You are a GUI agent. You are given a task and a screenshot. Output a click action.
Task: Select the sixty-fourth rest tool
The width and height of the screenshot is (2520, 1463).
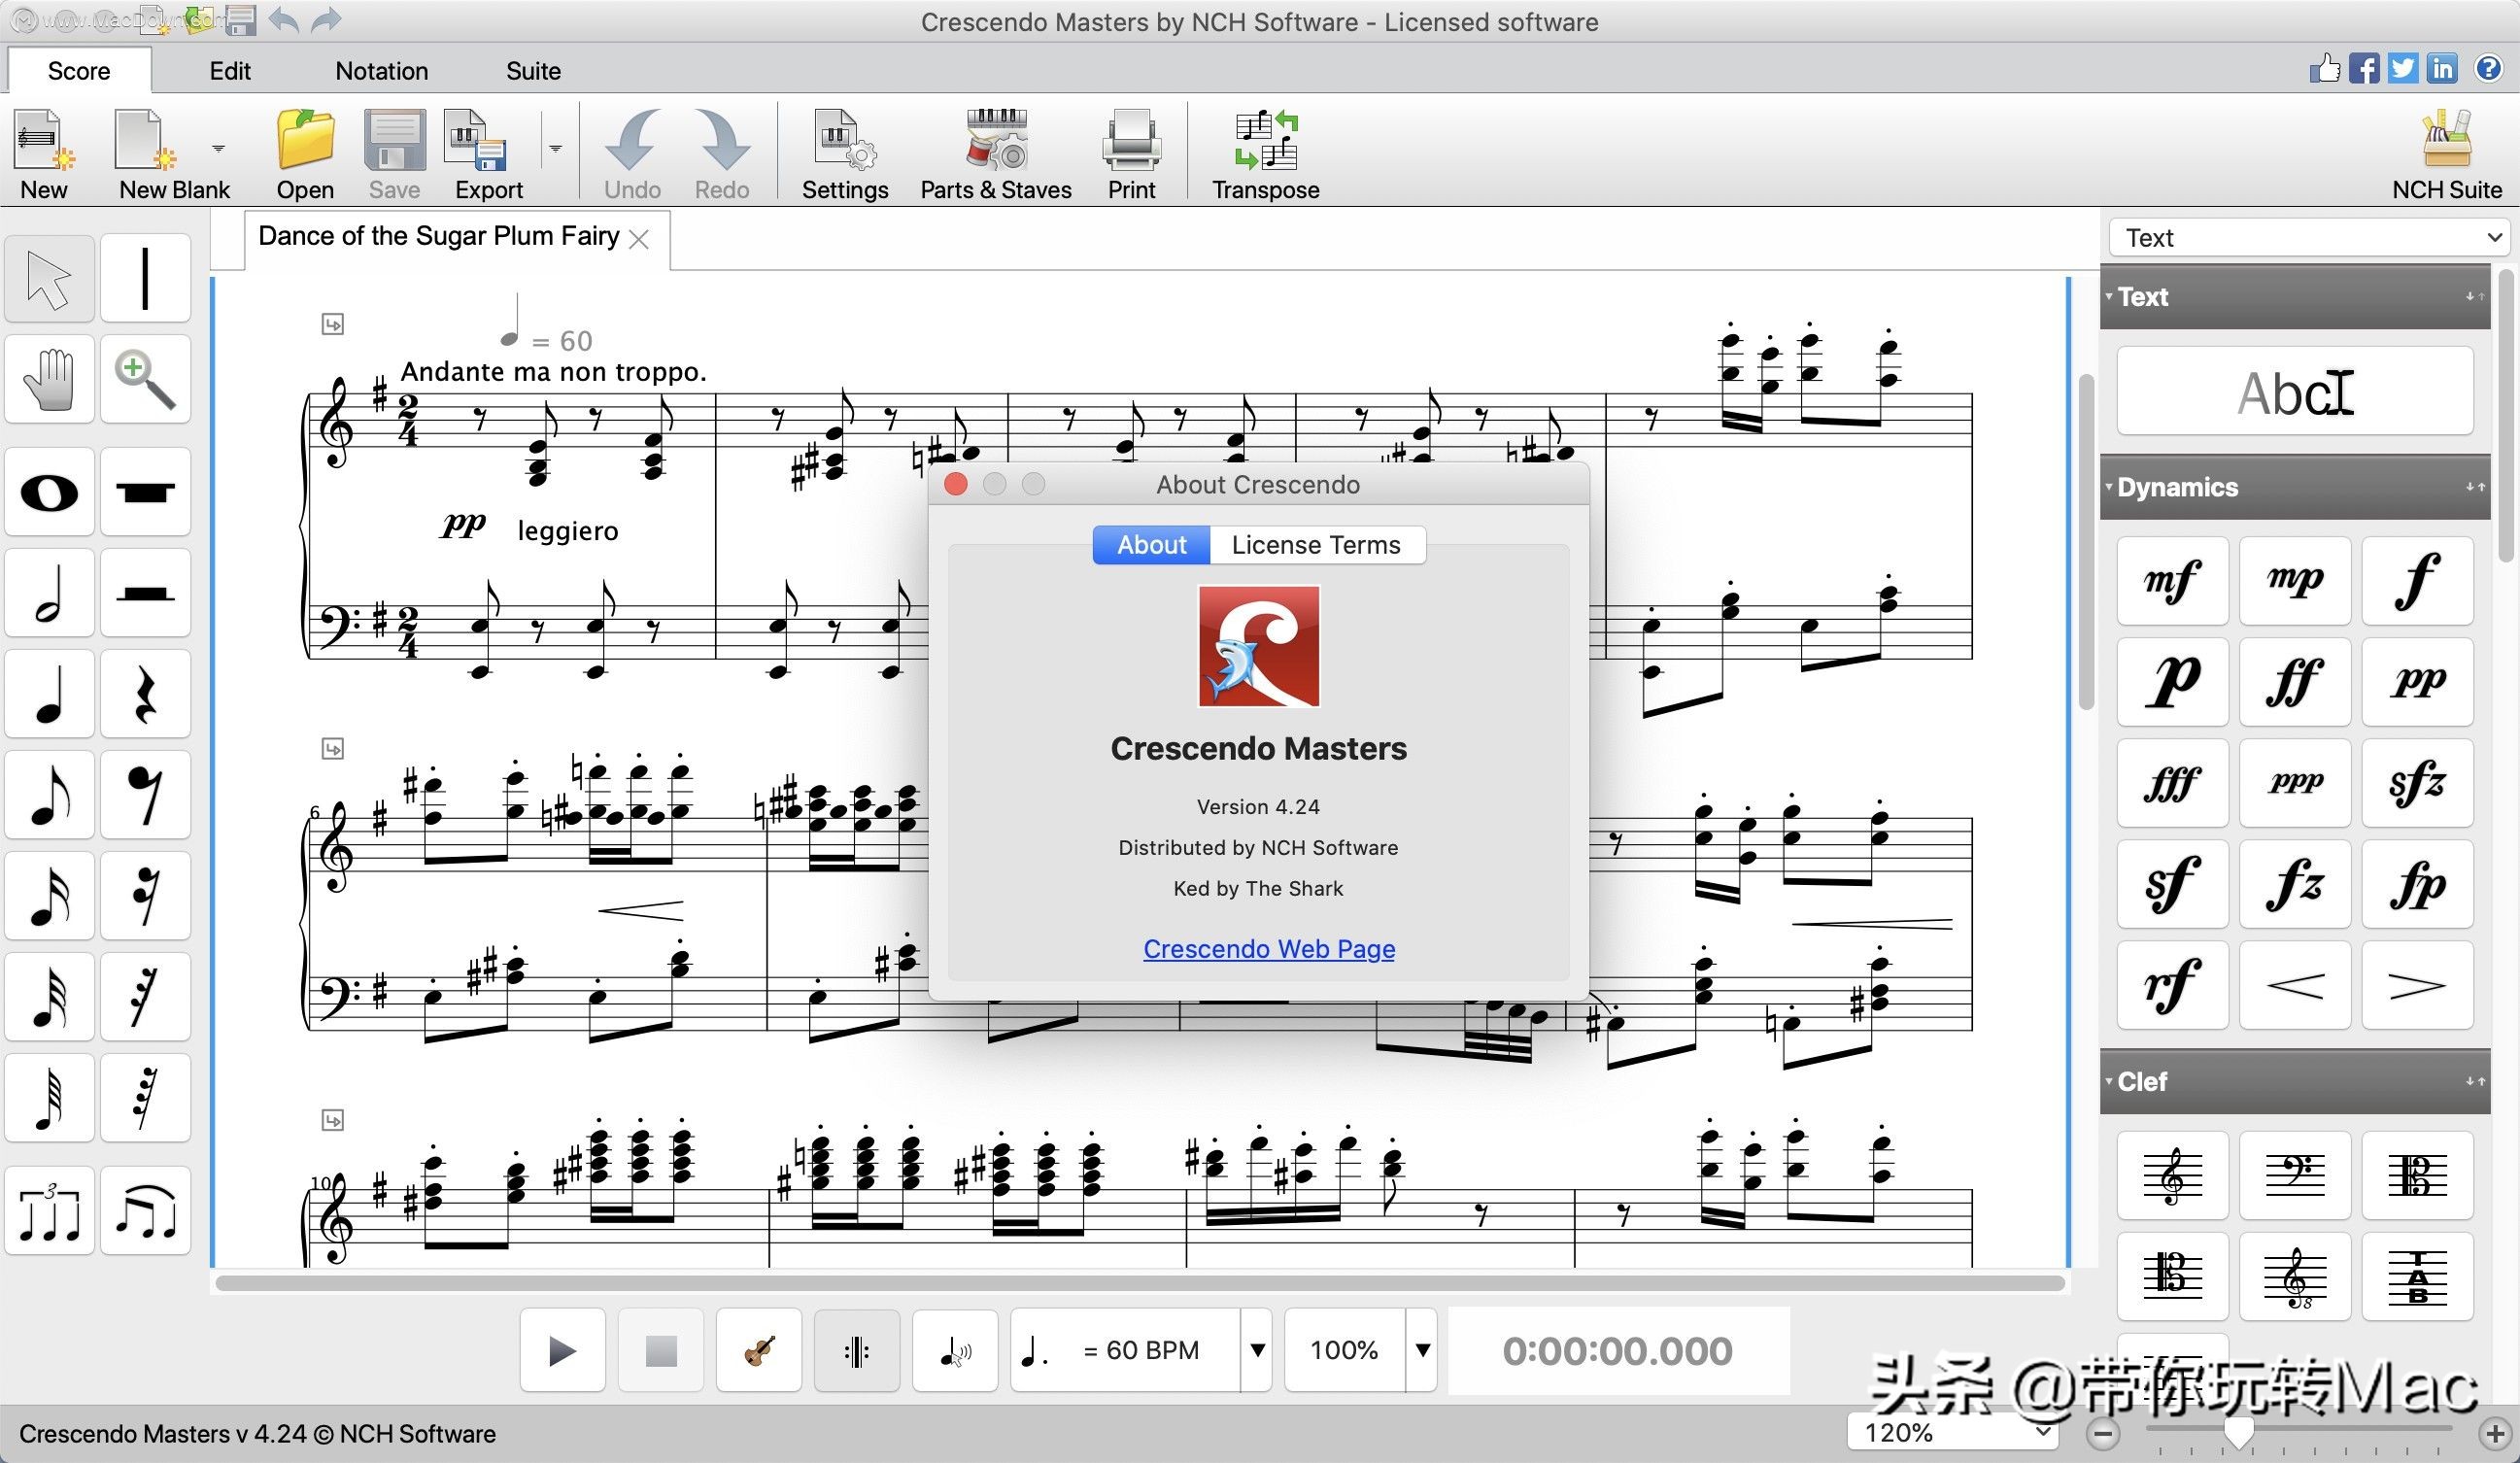coord(145,1098)
